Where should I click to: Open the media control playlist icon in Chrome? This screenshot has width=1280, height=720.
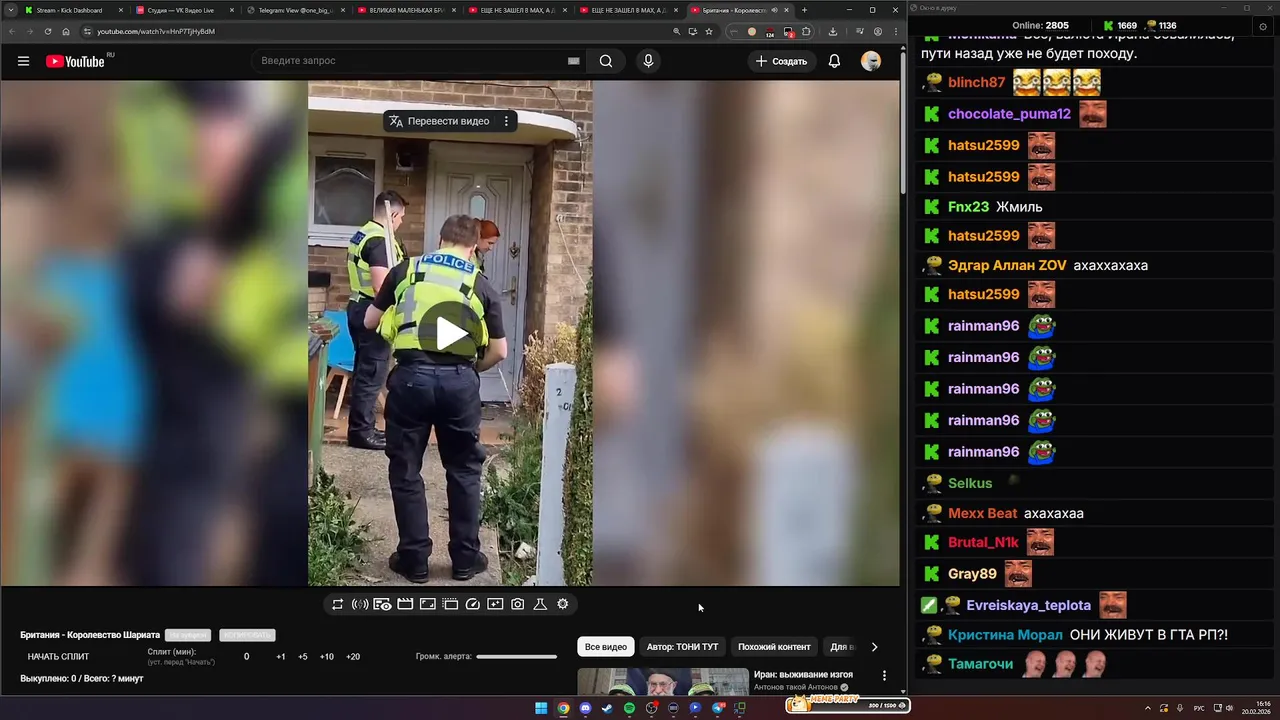click(x=859, y=31)
